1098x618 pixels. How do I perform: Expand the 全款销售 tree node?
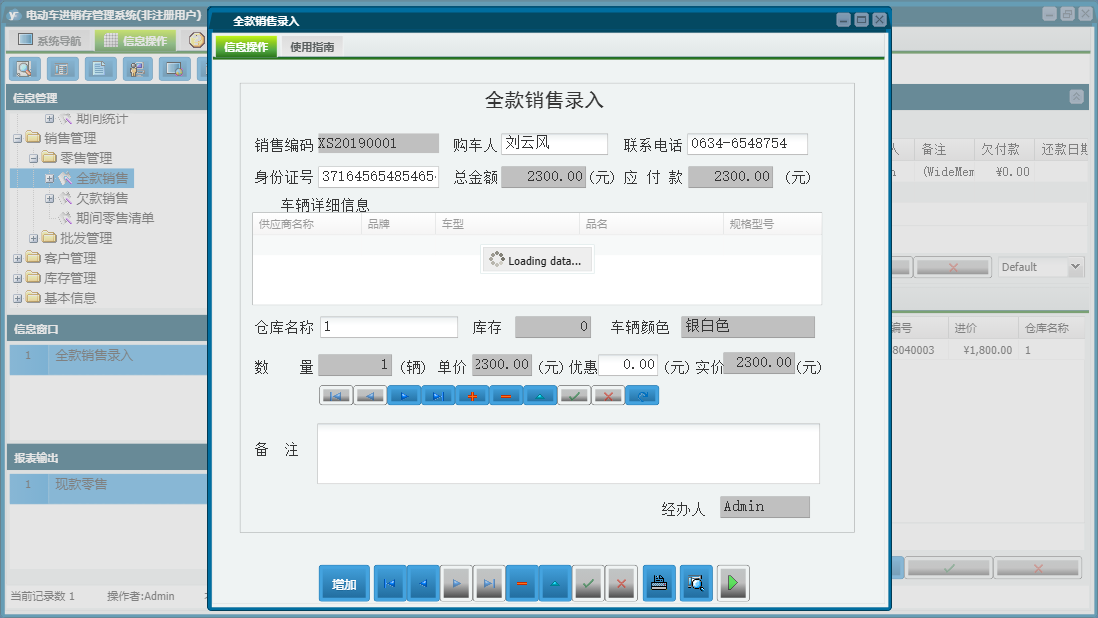click(x=49, y=178)
